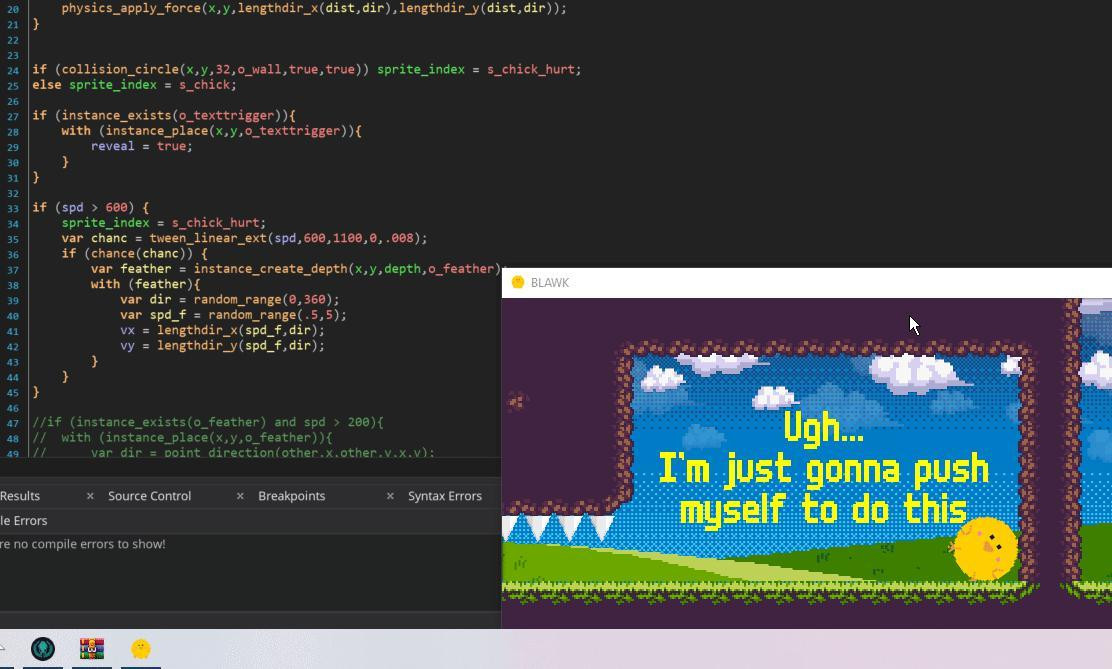Open GameMaker from the taskbar
The width and height of the screenshot is (1112, 669).
(x=43, y=648)
